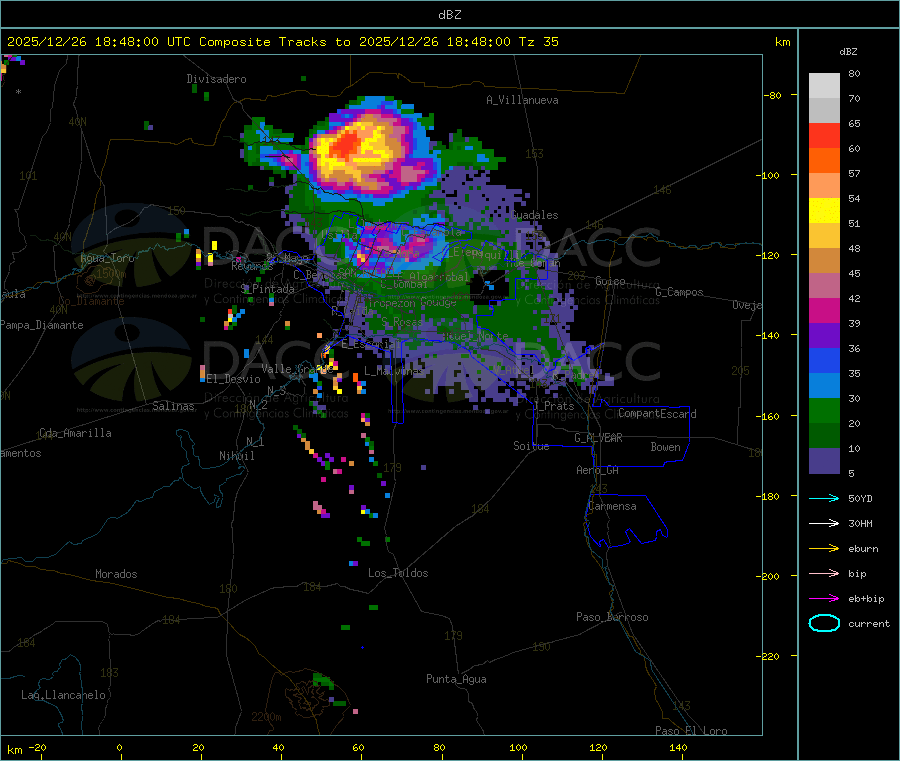Select the magenta swatch between 42 and 39
Viewport: 900px width, 761px height.
(824, 310)
